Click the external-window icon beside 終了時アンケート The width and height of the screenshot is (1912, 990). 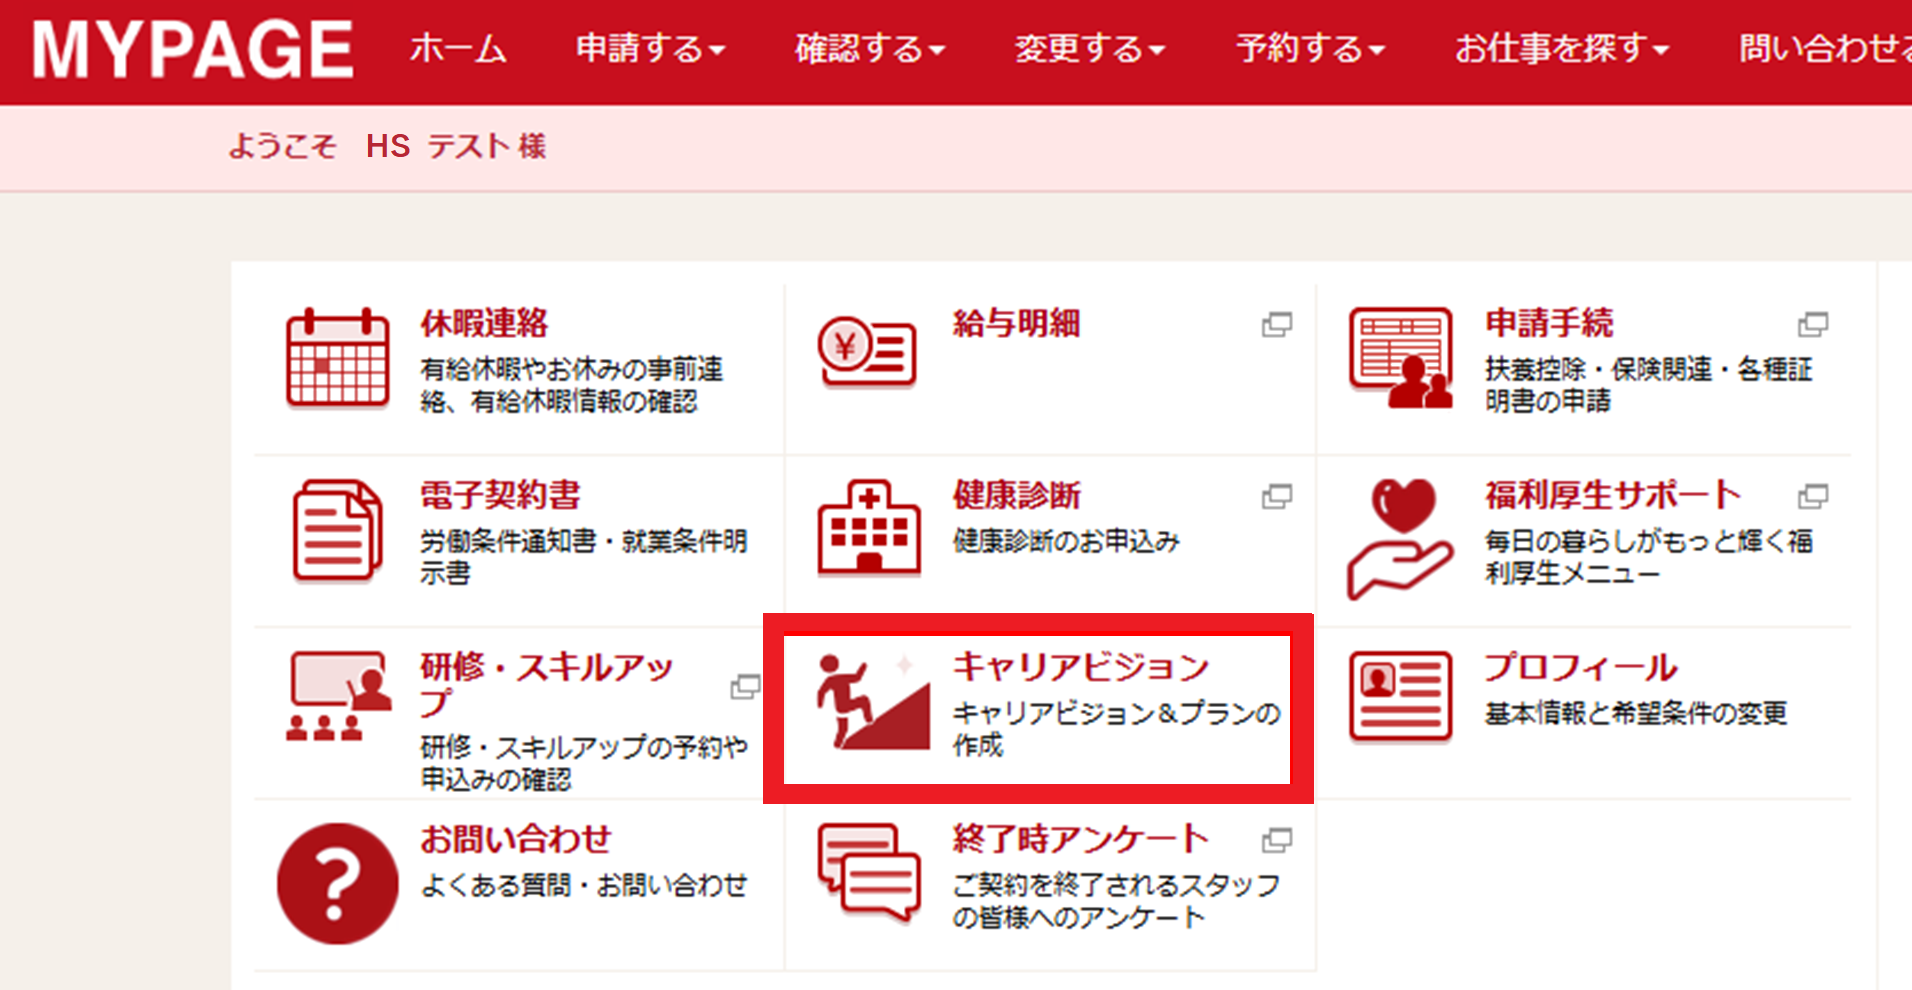click(x=1277, y=840)
